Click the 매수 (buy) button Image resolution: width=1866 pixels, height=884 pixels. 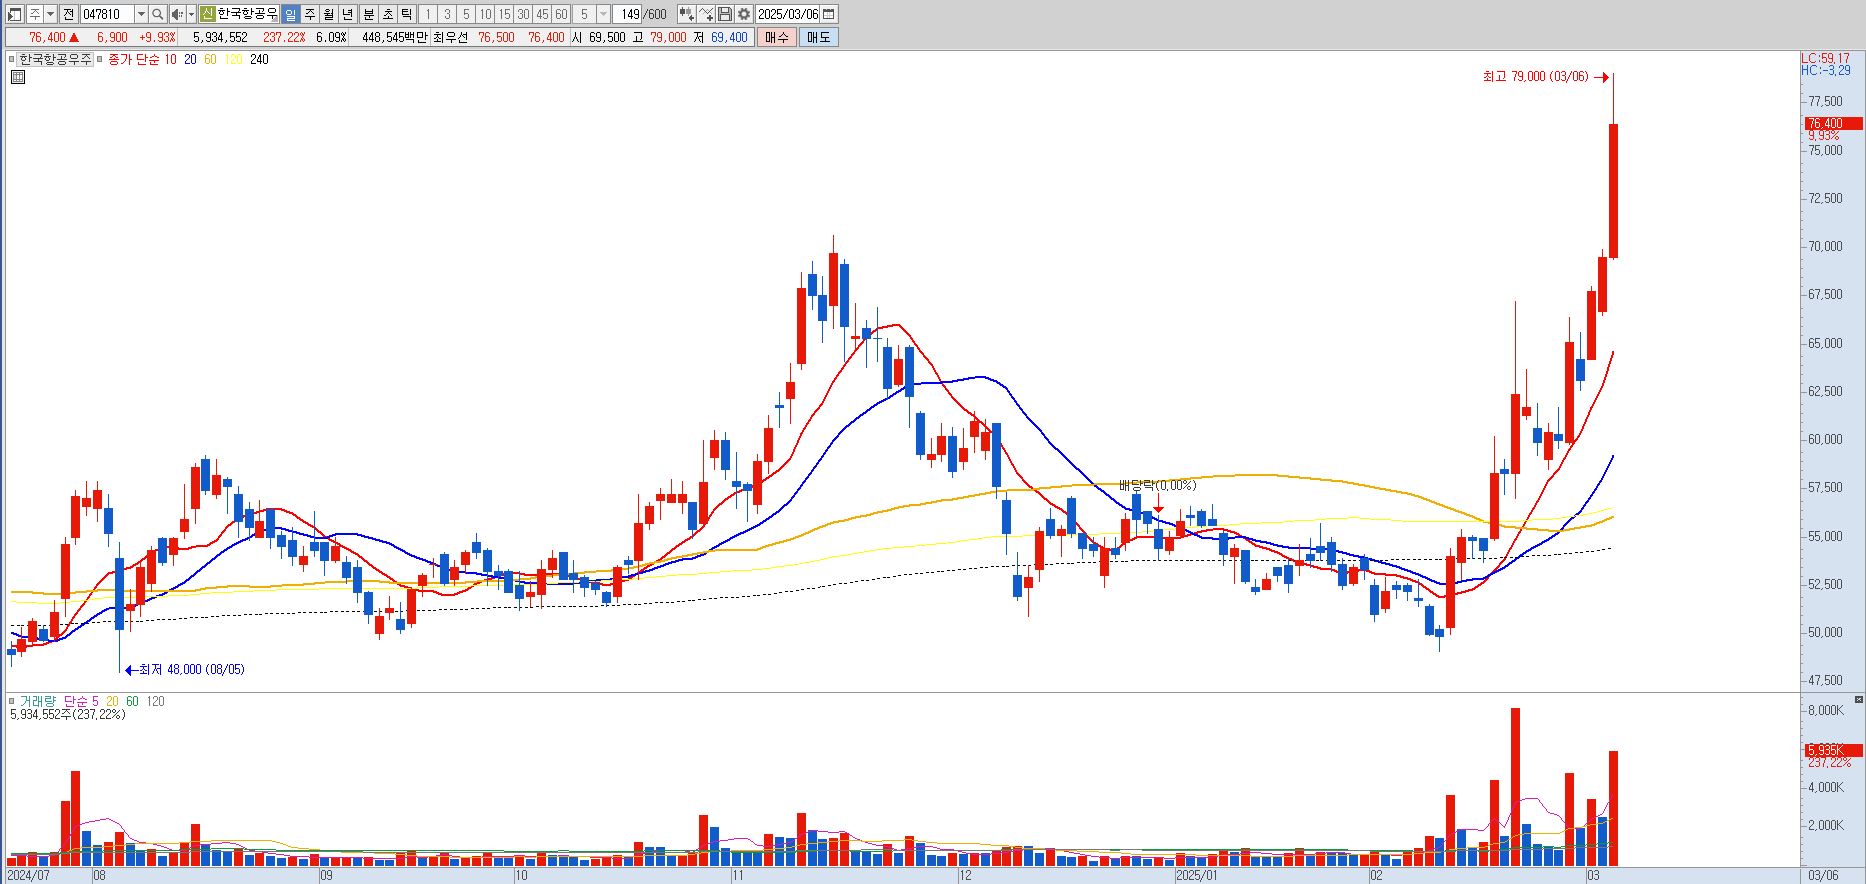tap(777, 37)
